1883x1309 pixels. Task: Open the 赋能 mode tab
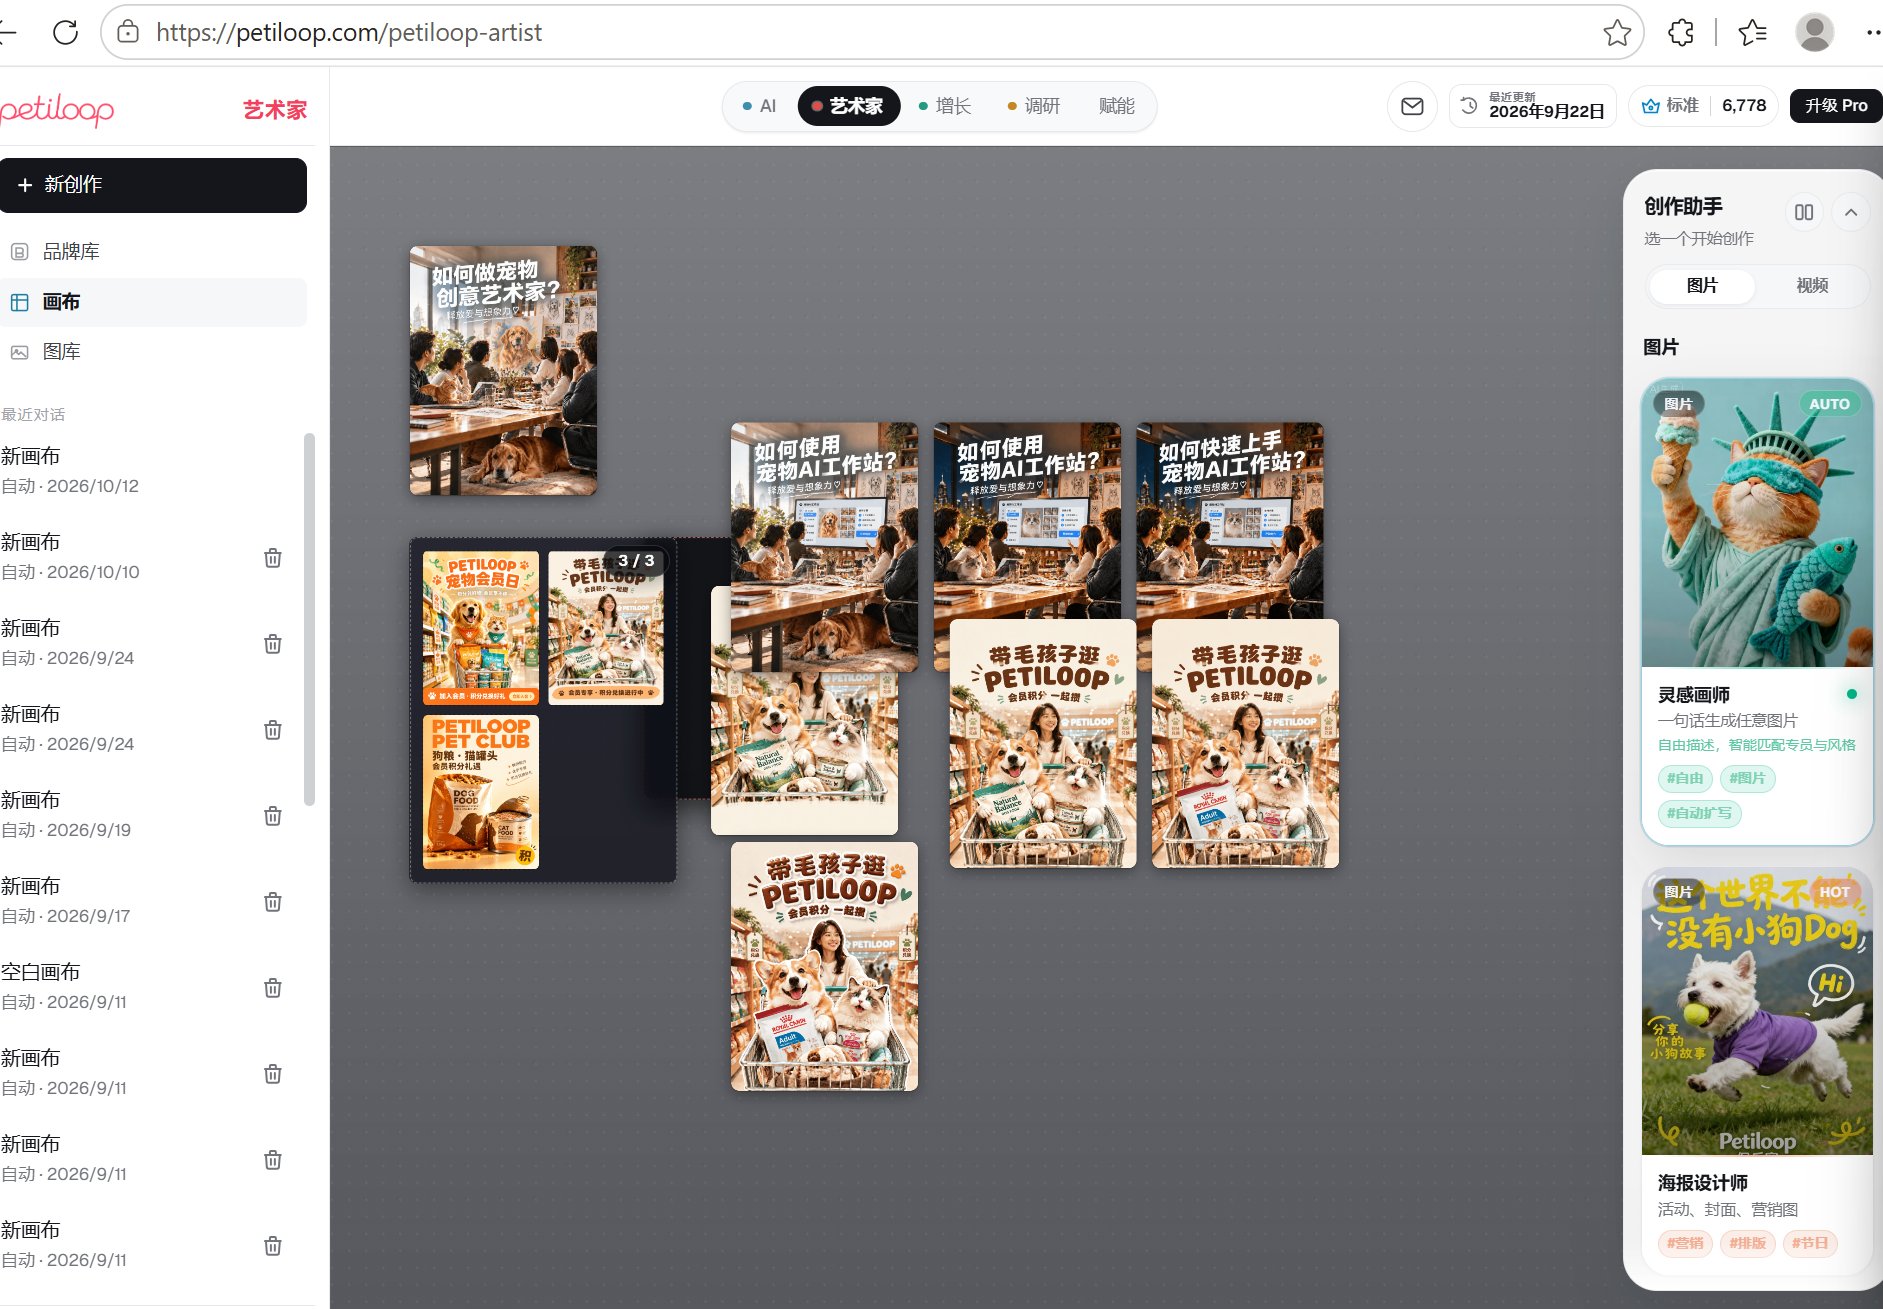1116,106
